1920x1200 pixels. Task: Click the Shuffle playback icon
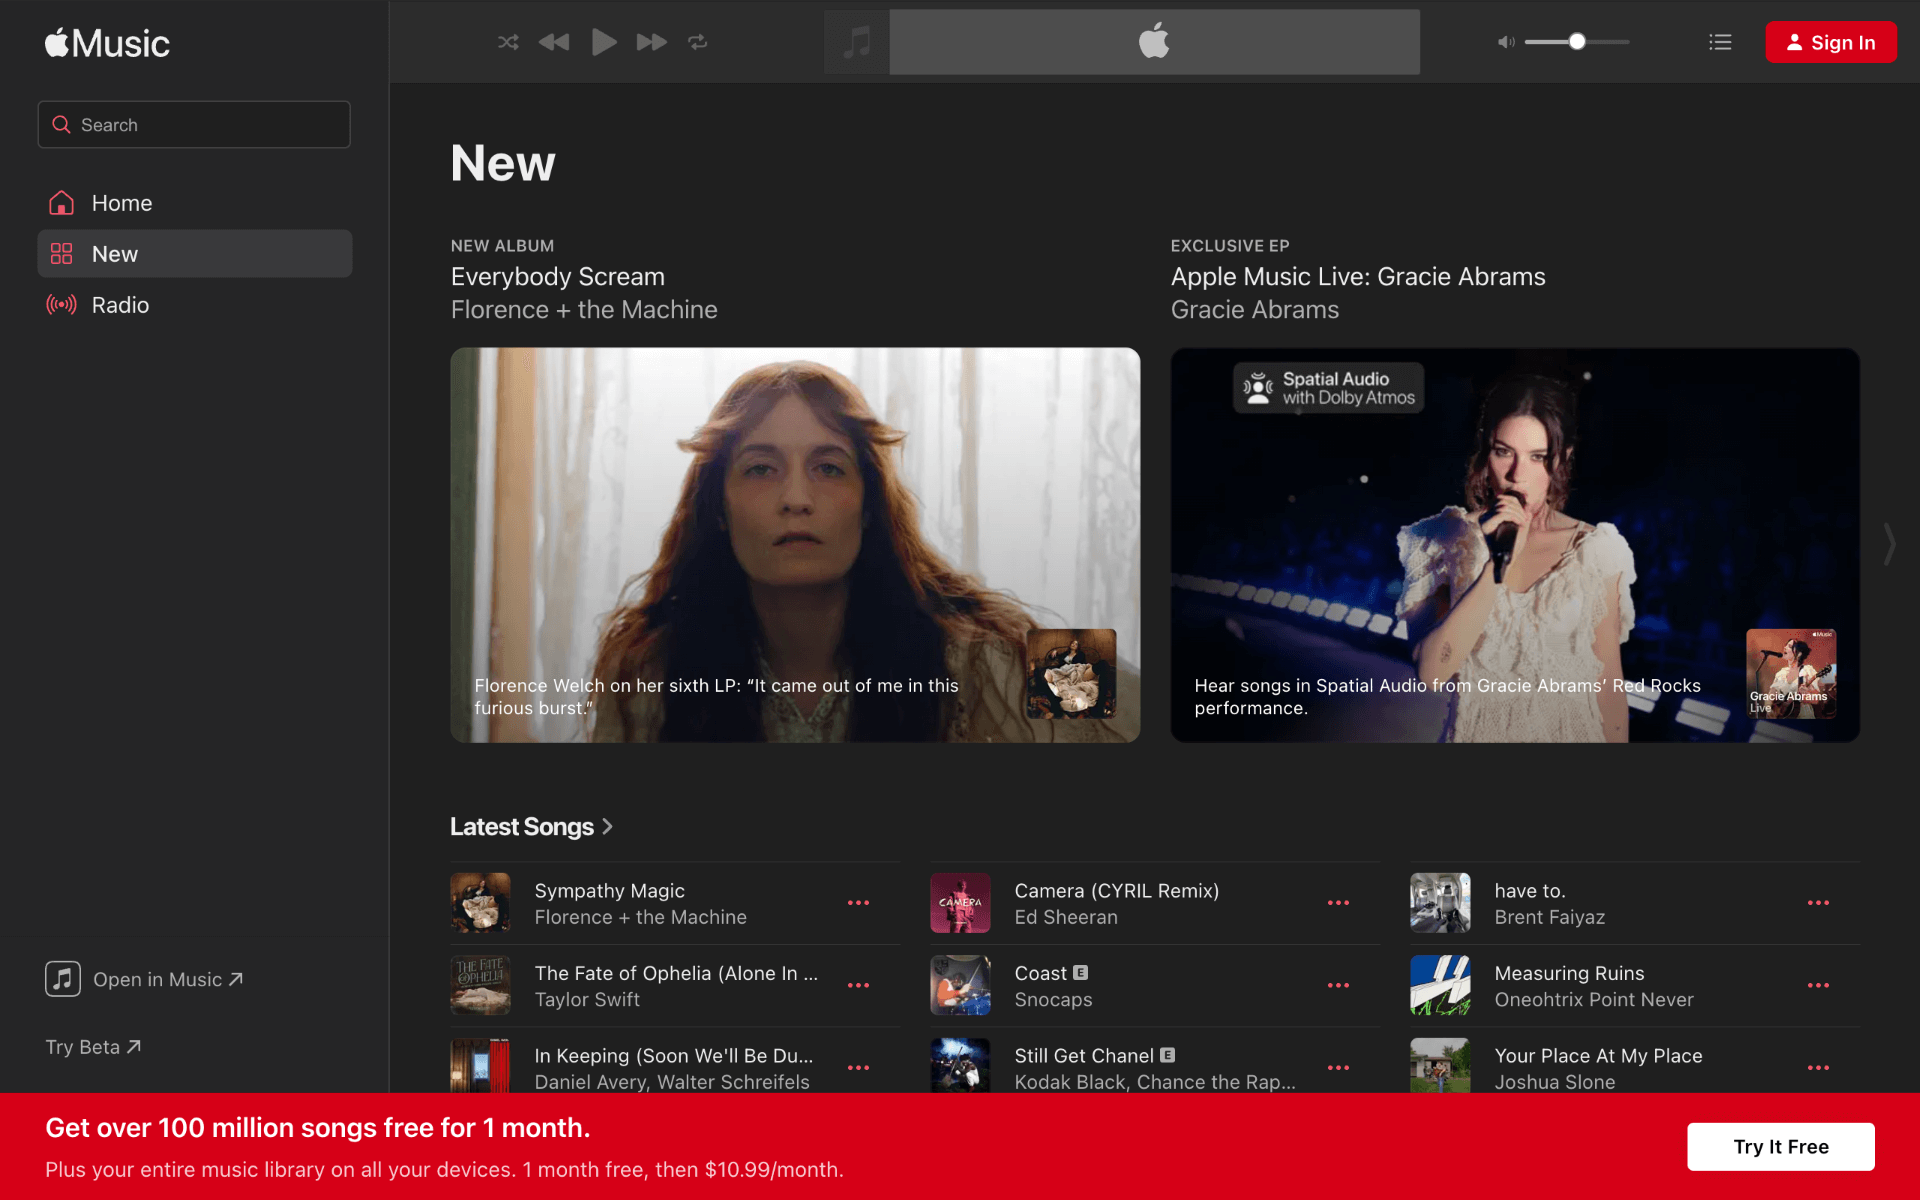click(508, 42)
